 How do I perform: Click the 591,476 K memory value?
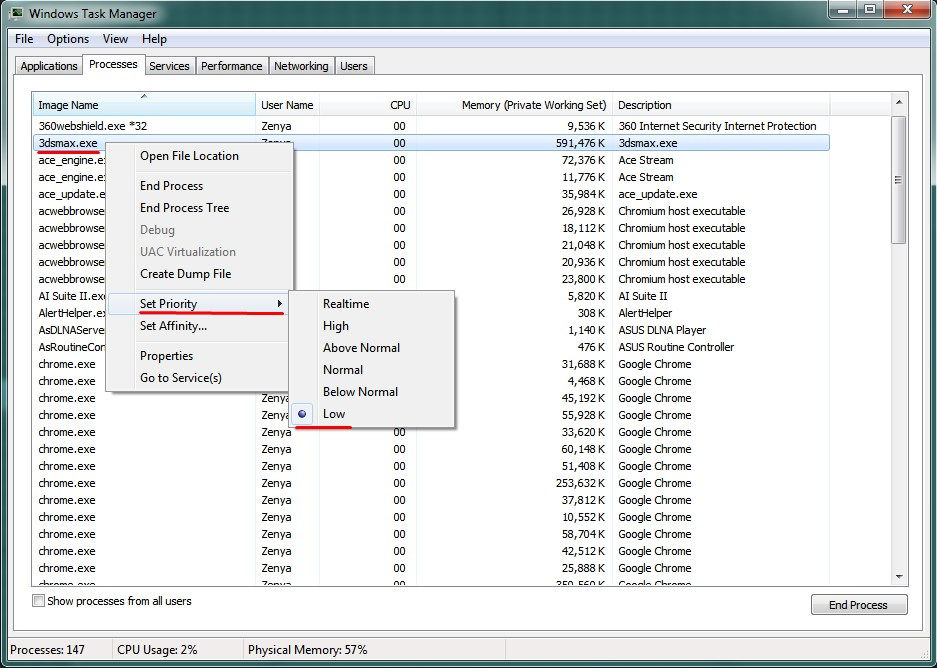[580, 143]
